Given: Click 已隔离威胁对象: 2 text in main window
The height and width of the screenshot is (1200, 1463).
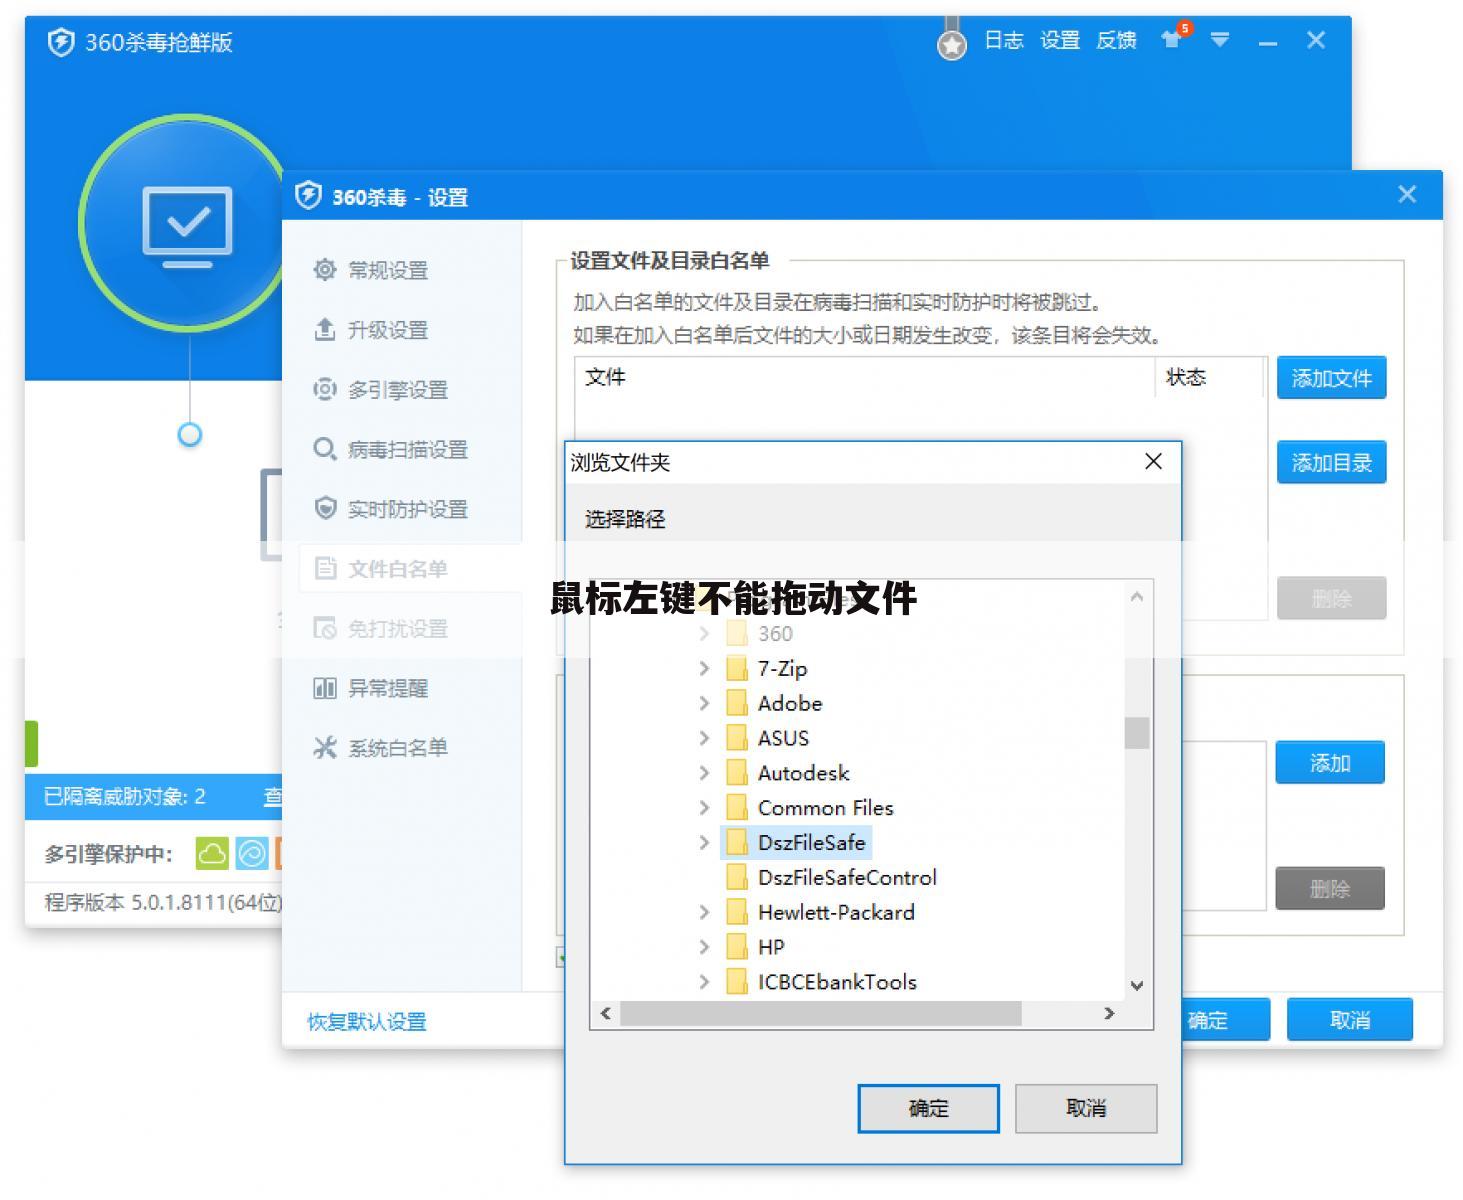Looking at the screenshot, I should tap(124, 796).
